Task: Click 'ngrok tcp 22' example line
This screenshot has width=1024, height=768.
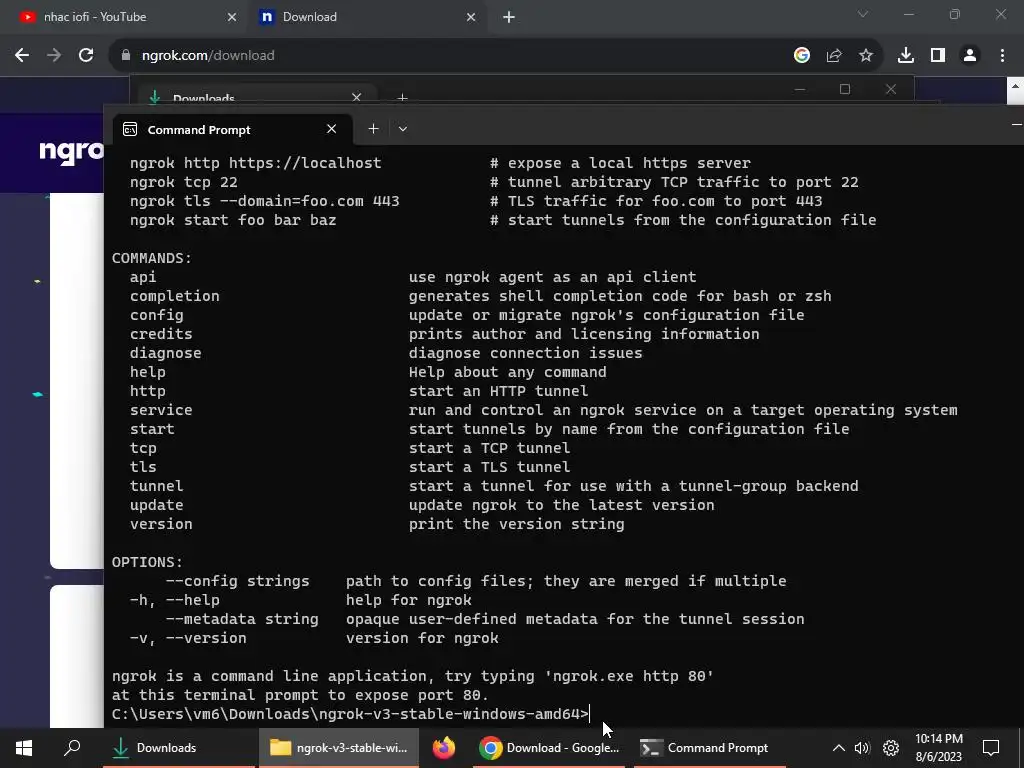Action: 184,182
